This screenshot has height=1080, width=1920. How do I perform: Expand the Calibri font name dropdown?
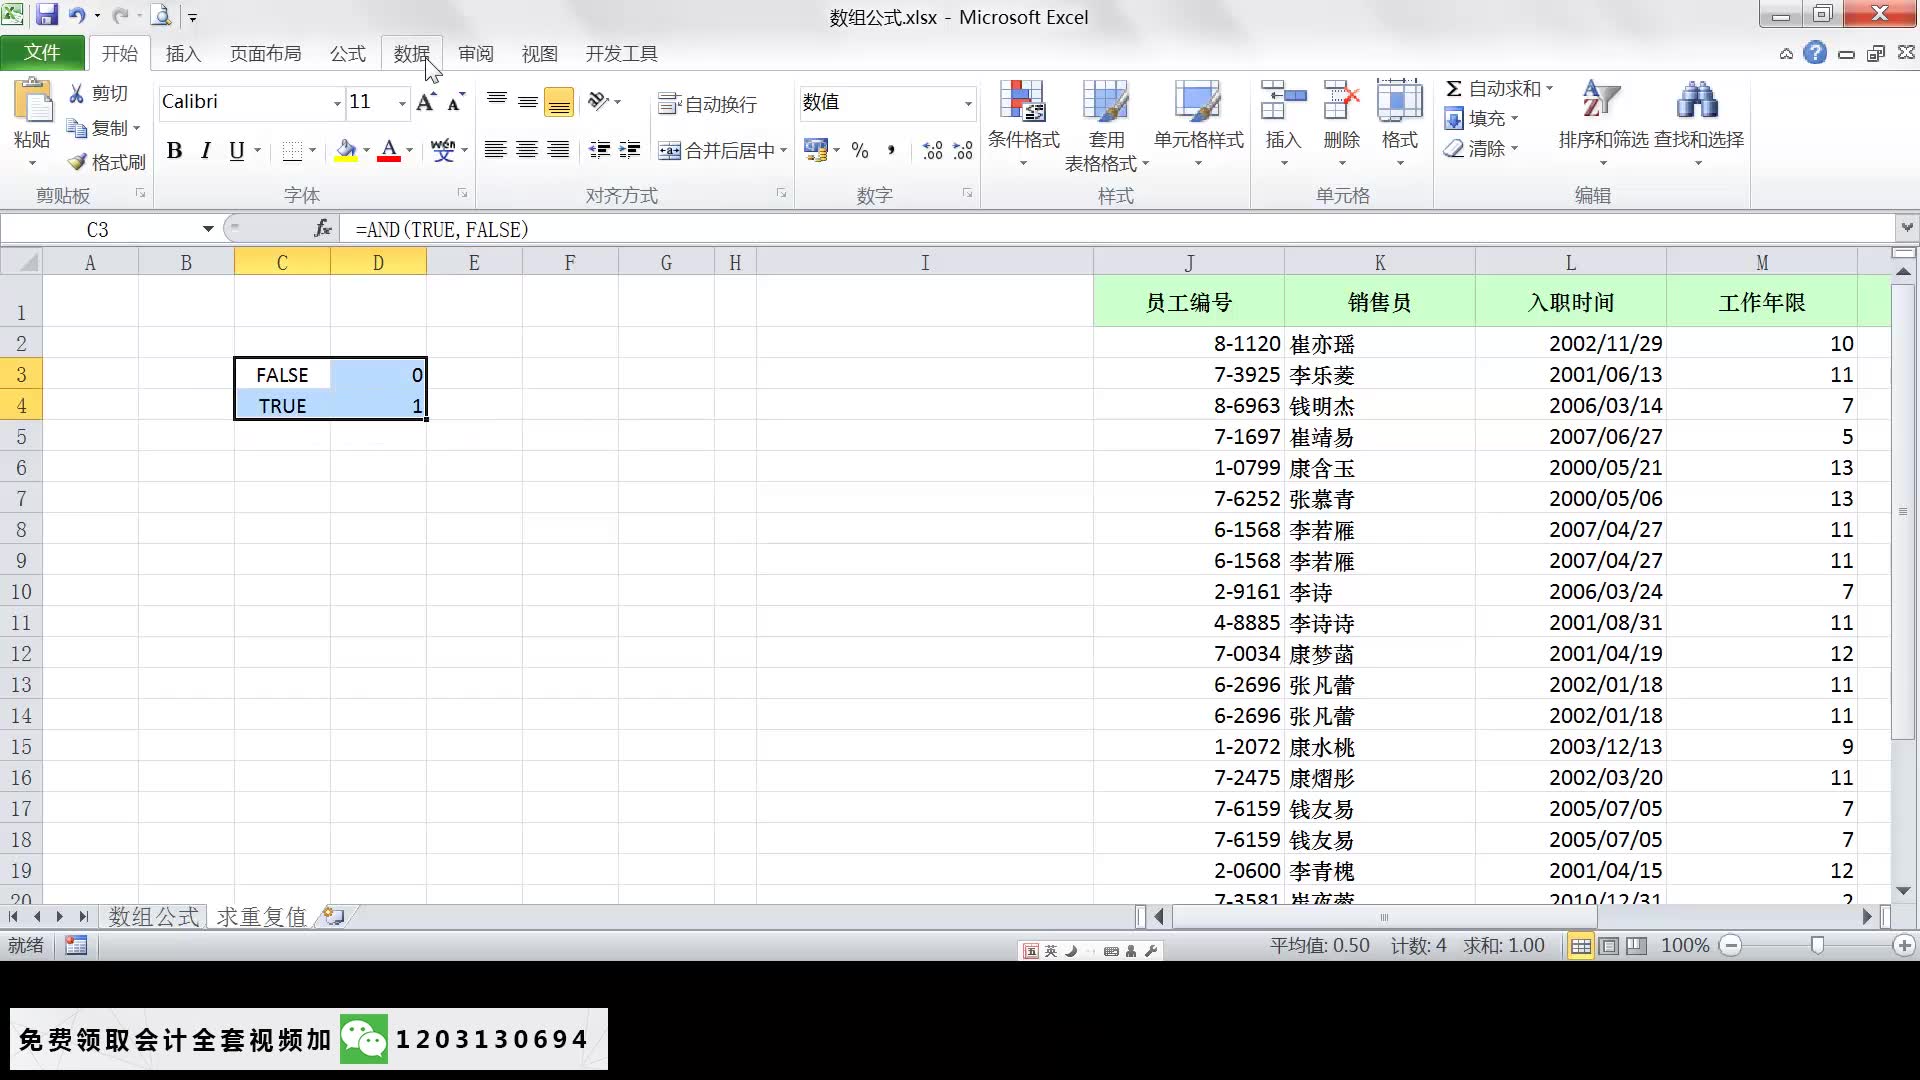tap(337, 103)
